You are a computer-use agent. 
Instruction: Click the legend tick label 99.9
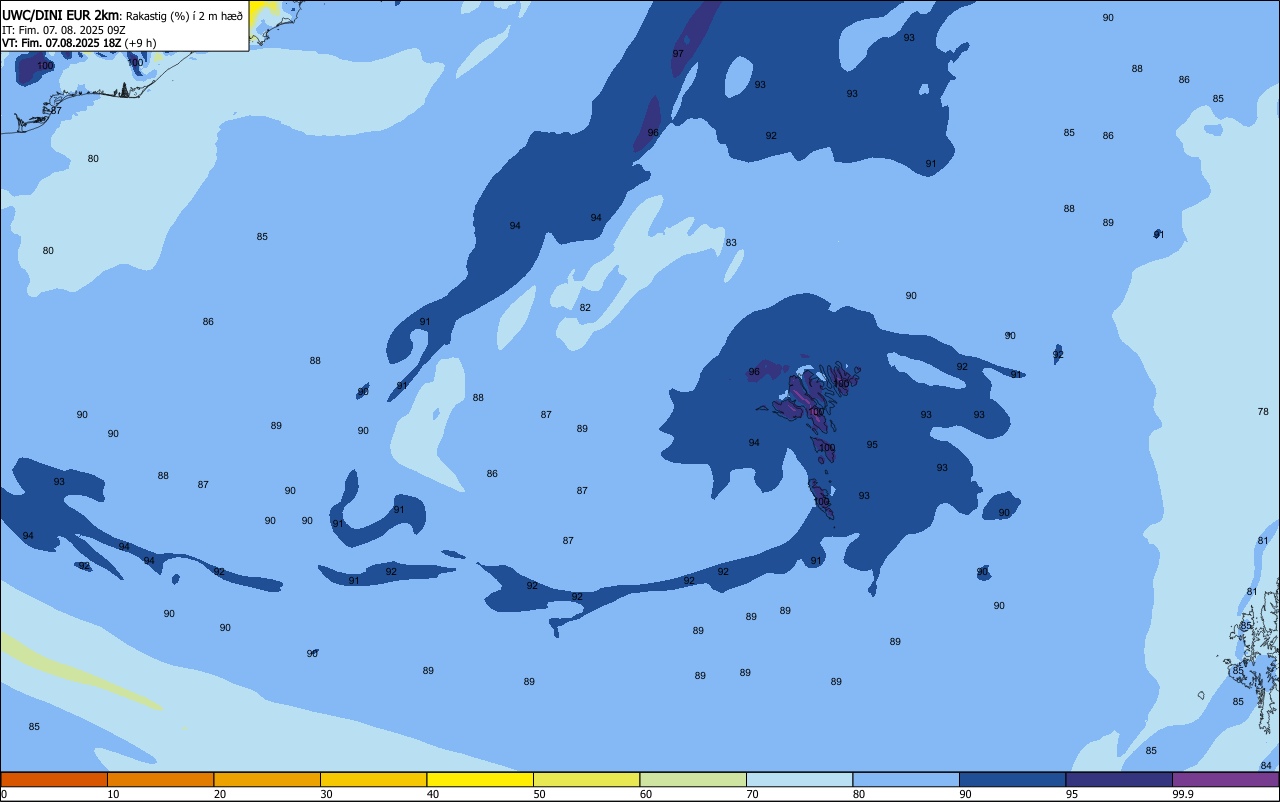[1183, 794]
